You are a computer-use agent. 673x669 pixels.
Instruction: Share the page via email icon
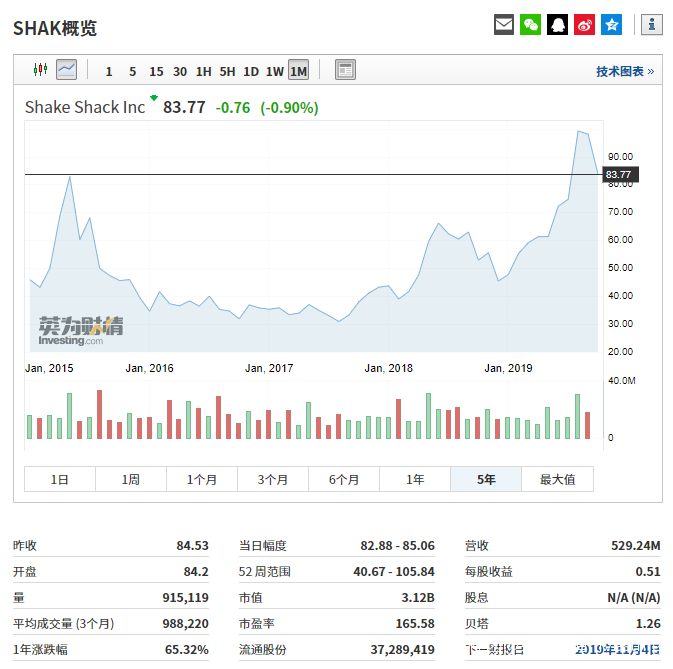(x=504, y=25)
